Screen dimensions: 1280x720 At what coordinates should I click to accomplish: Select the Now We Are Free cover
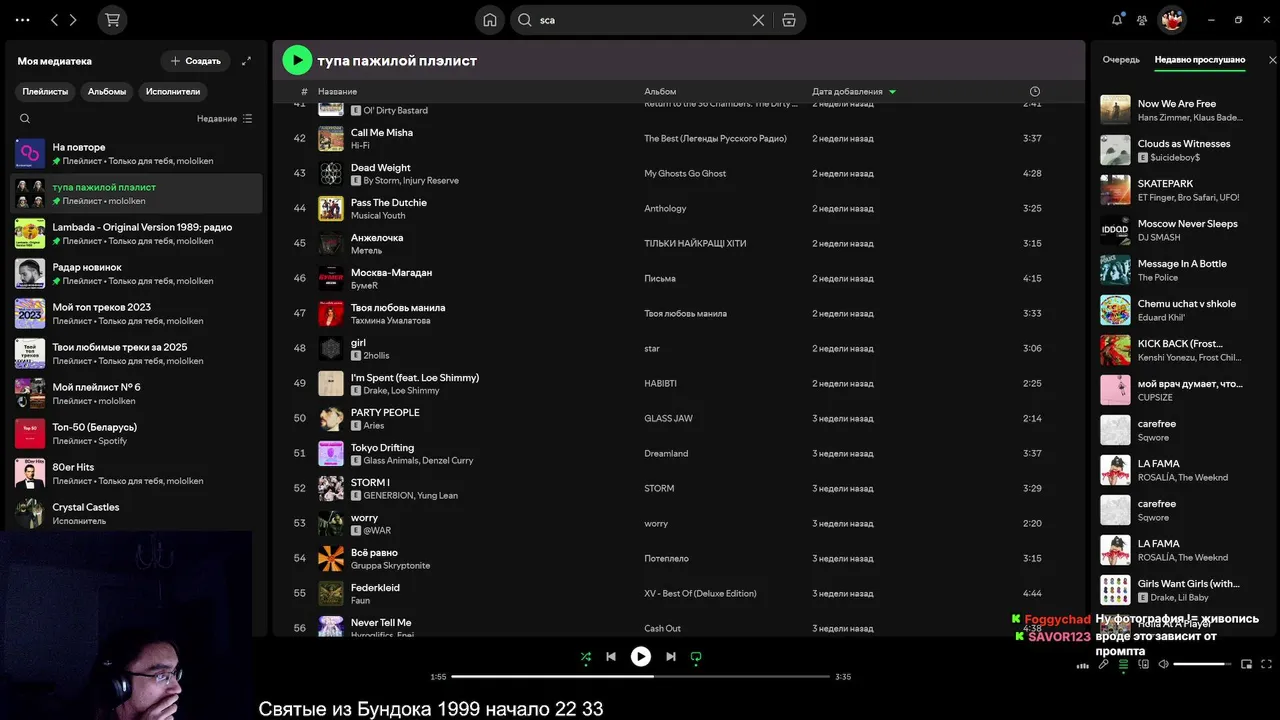pyautogui.click(x=1115, y=110)
